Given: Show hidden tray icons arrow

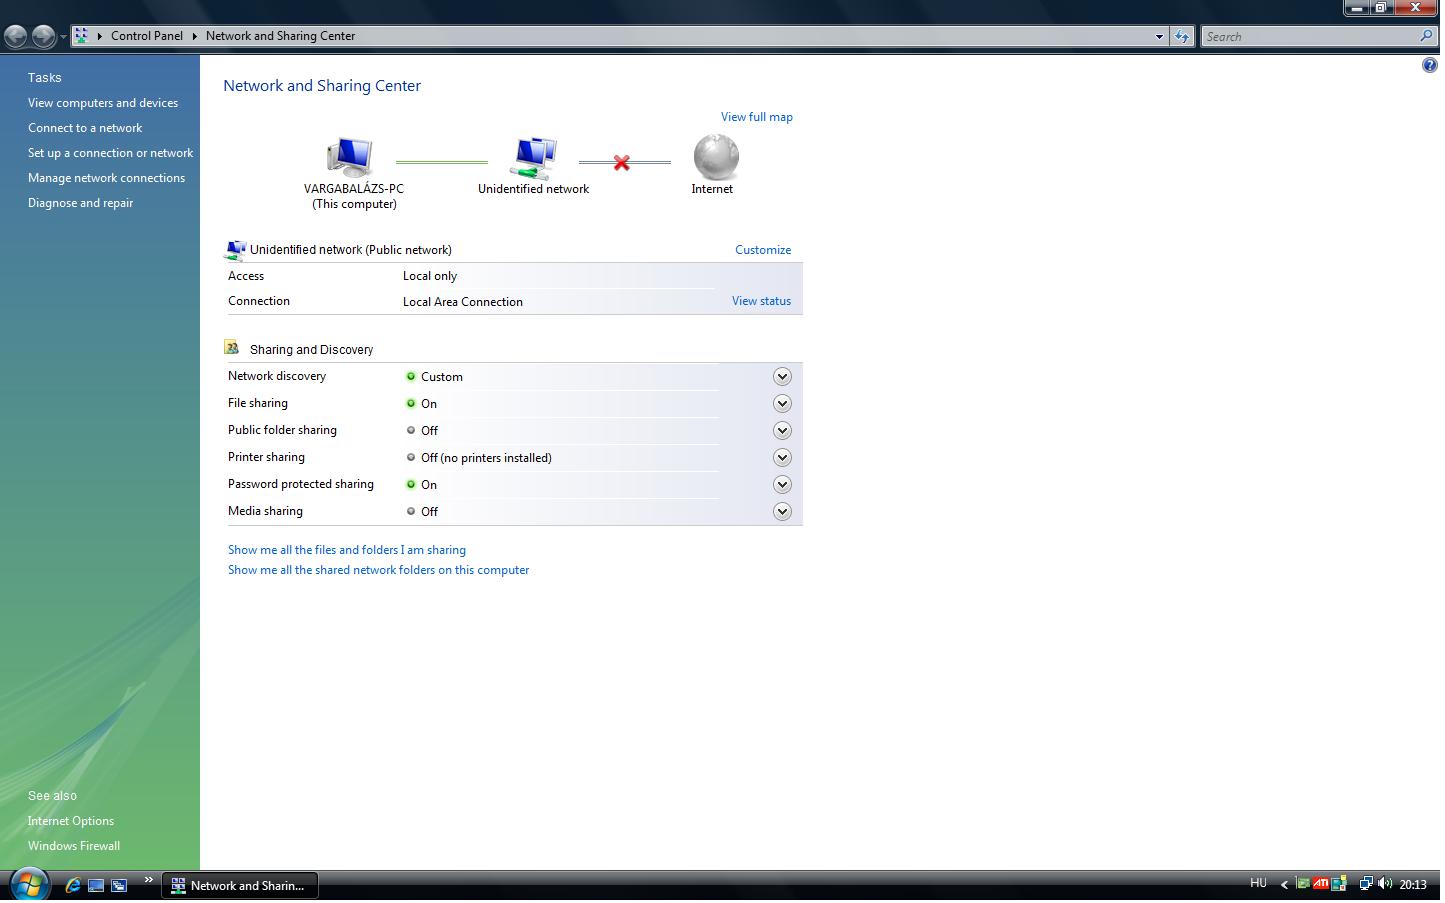Looking at the screenshot, I should coord(1284,884).
